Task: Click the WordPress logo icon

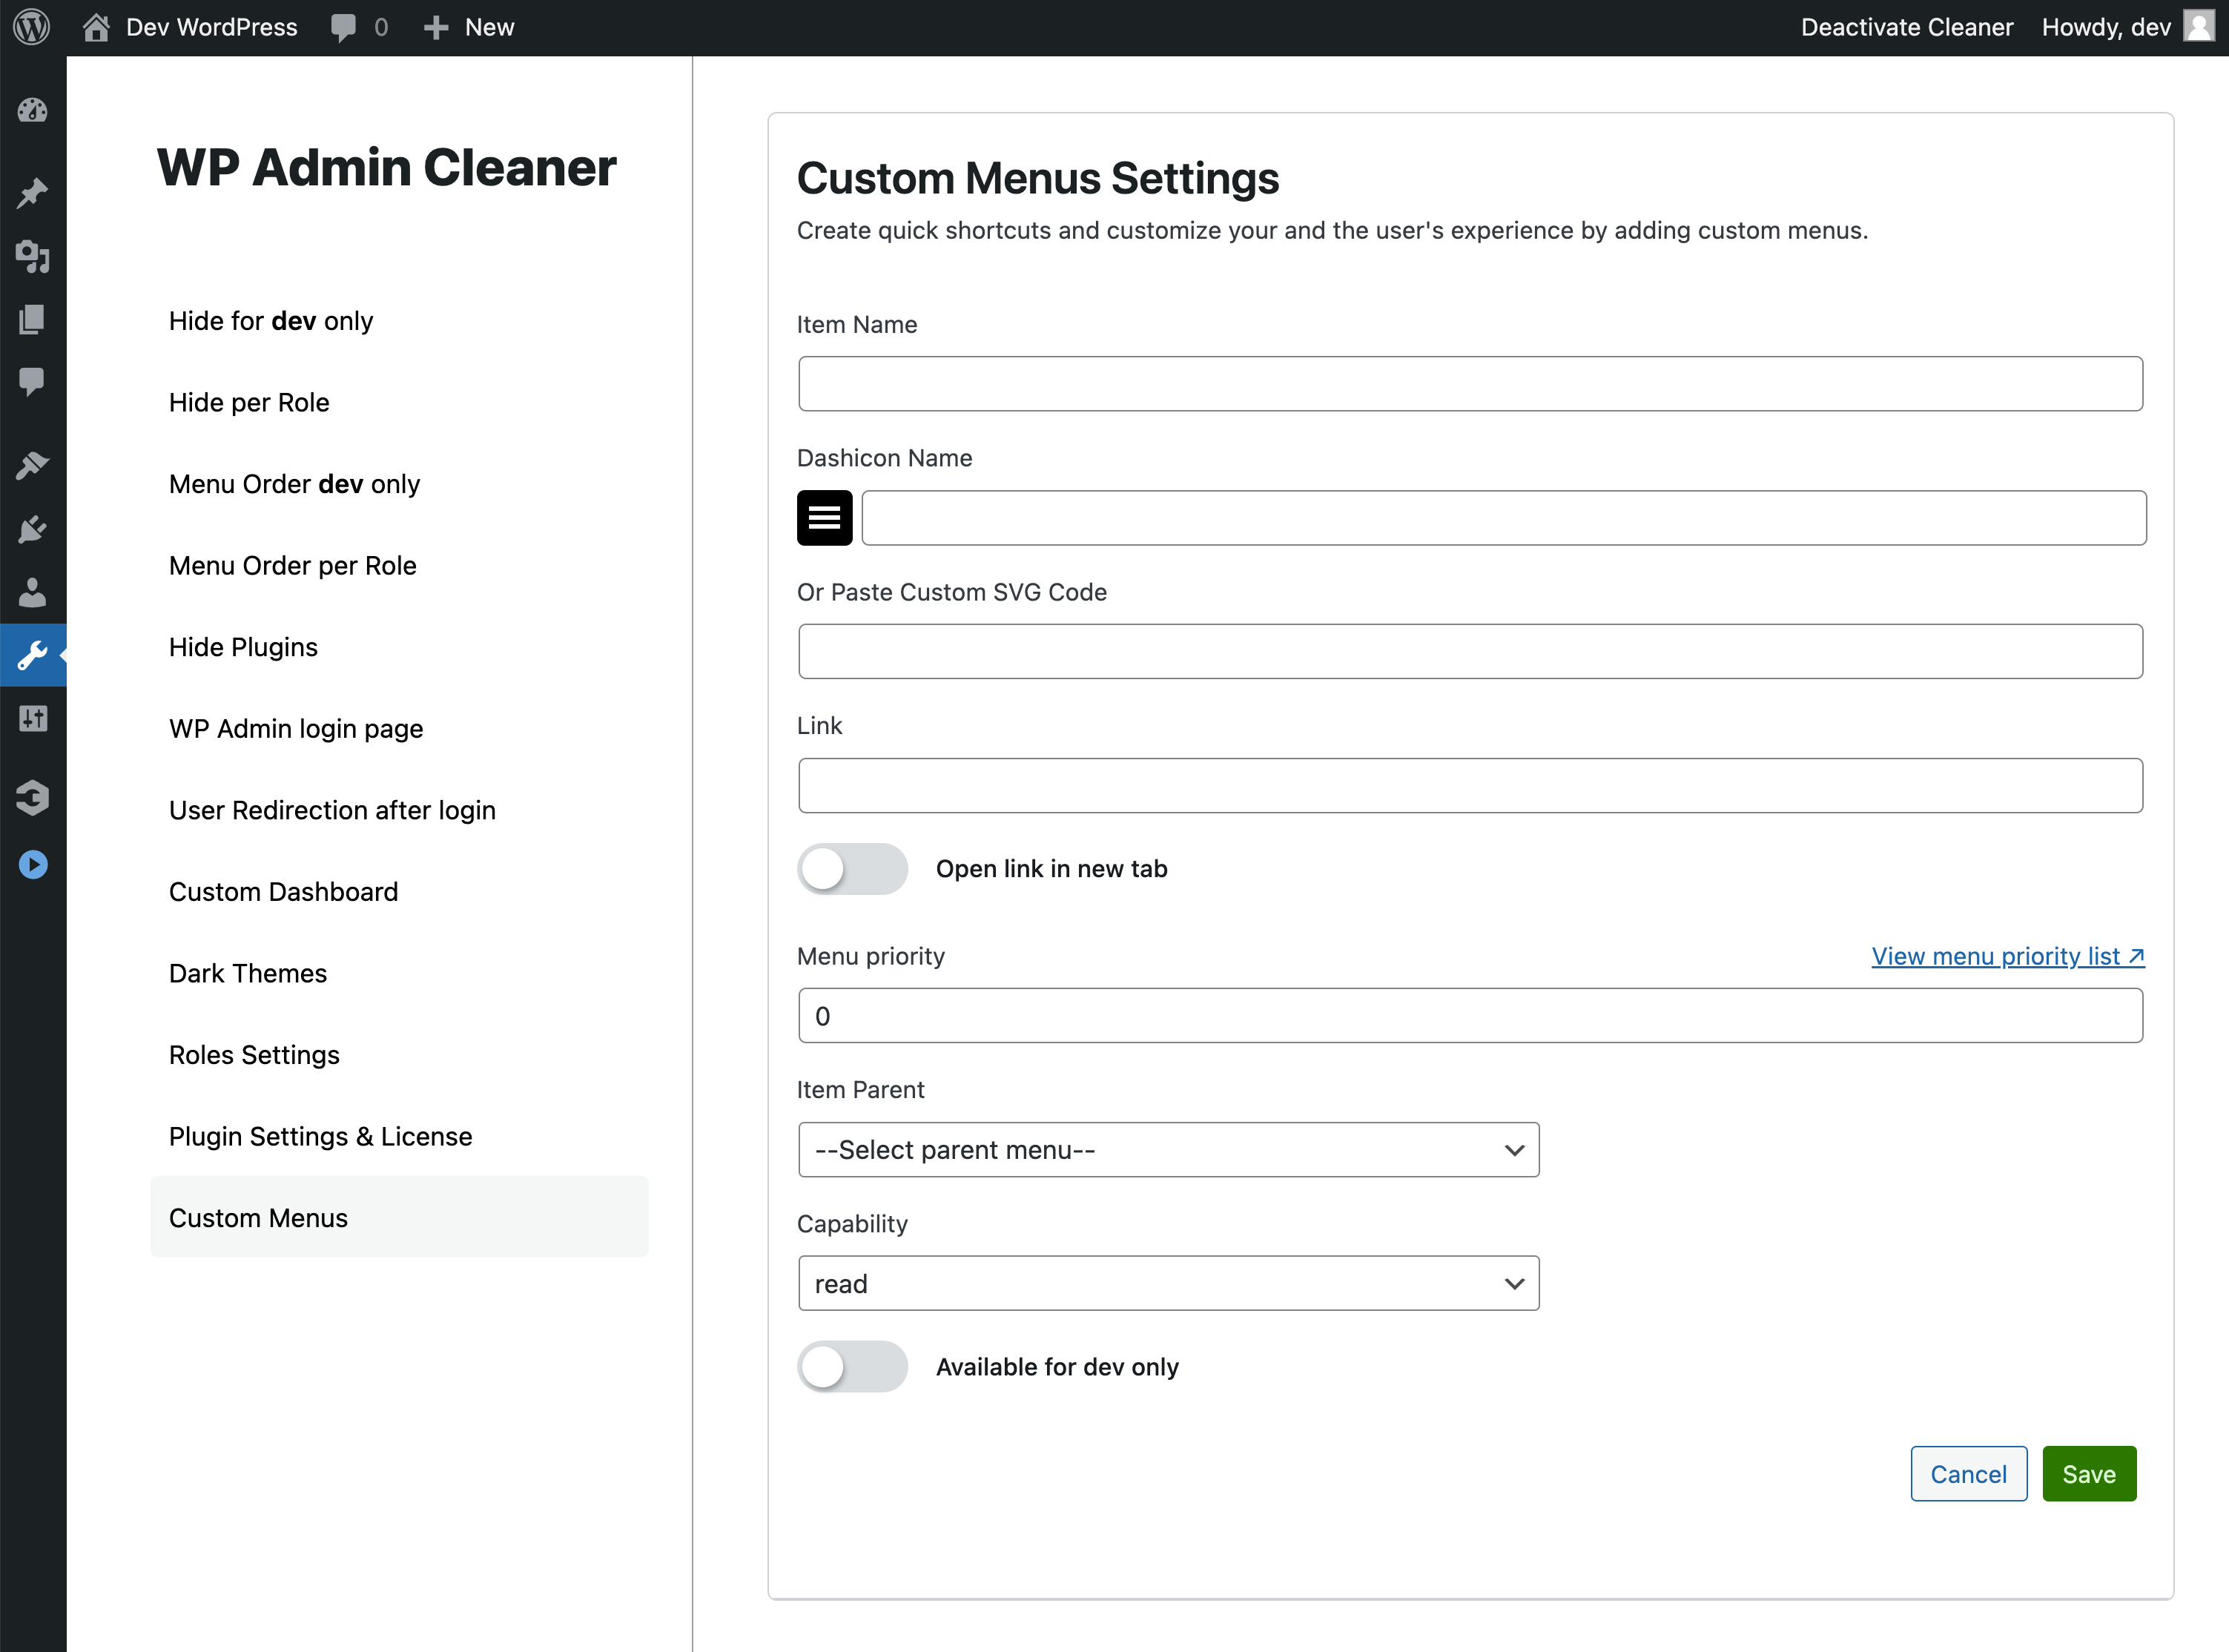Action: click(x=32, y=27)
